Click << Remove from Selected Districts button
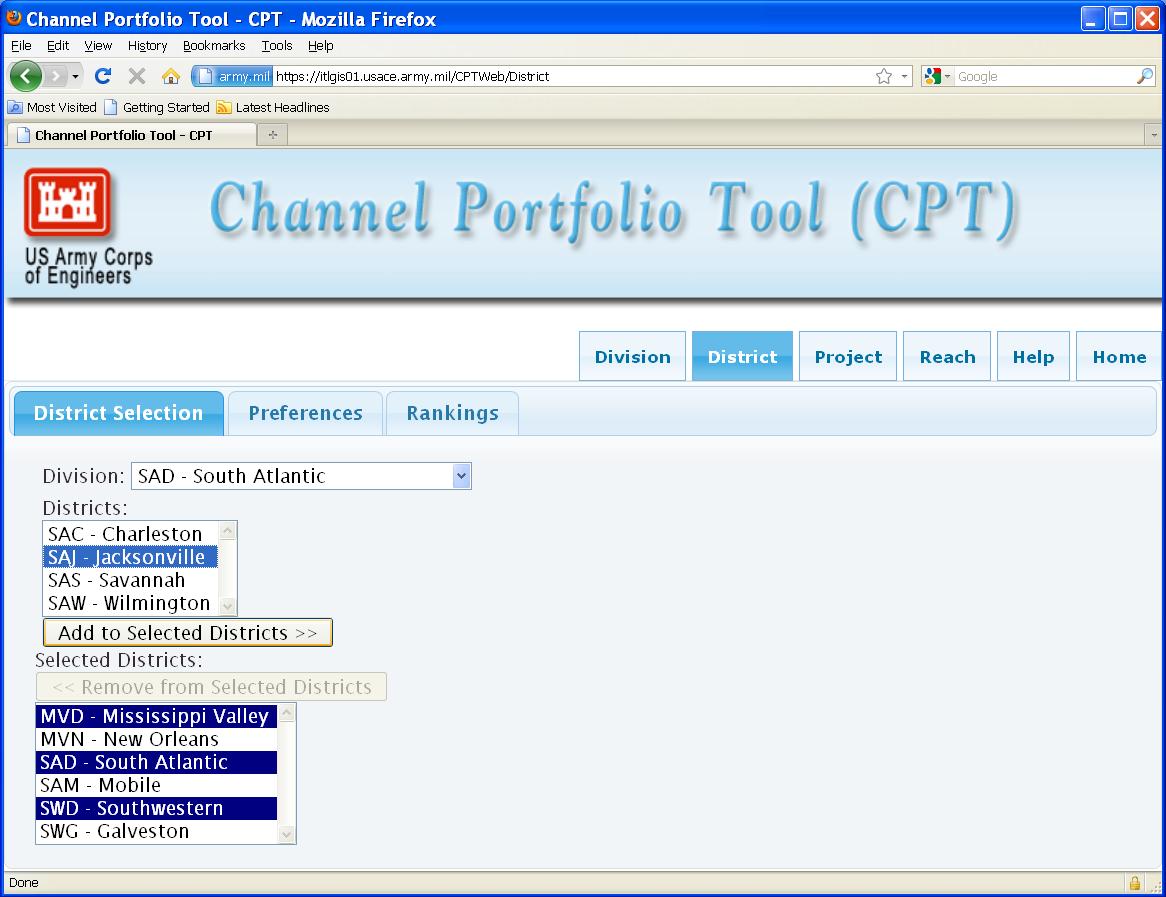 [x=211, y=687]
